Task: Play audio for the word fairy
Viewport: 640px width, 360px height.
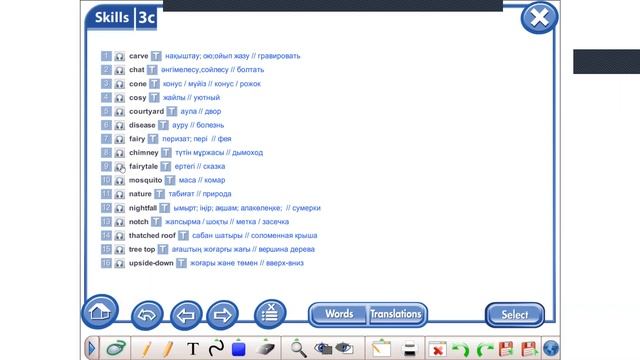Action: [x=119, y=139]
